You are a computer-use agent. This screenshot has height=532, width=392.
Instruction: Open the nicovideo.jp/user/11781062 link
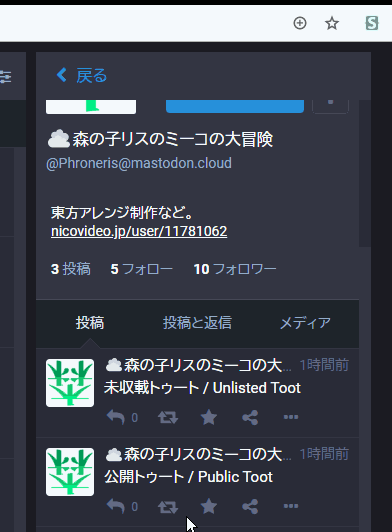(139, 231)
